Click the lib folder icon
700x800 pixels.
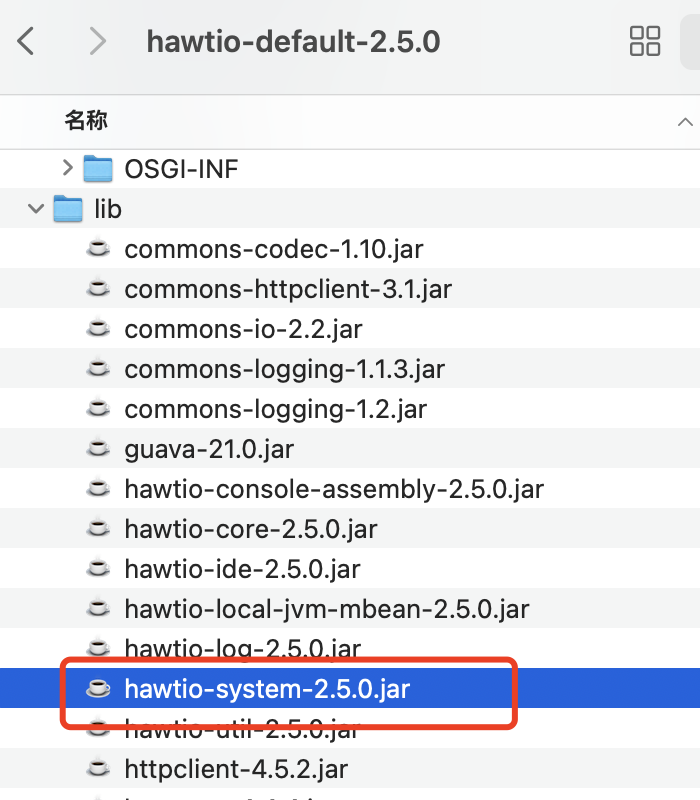pos(67,209)
